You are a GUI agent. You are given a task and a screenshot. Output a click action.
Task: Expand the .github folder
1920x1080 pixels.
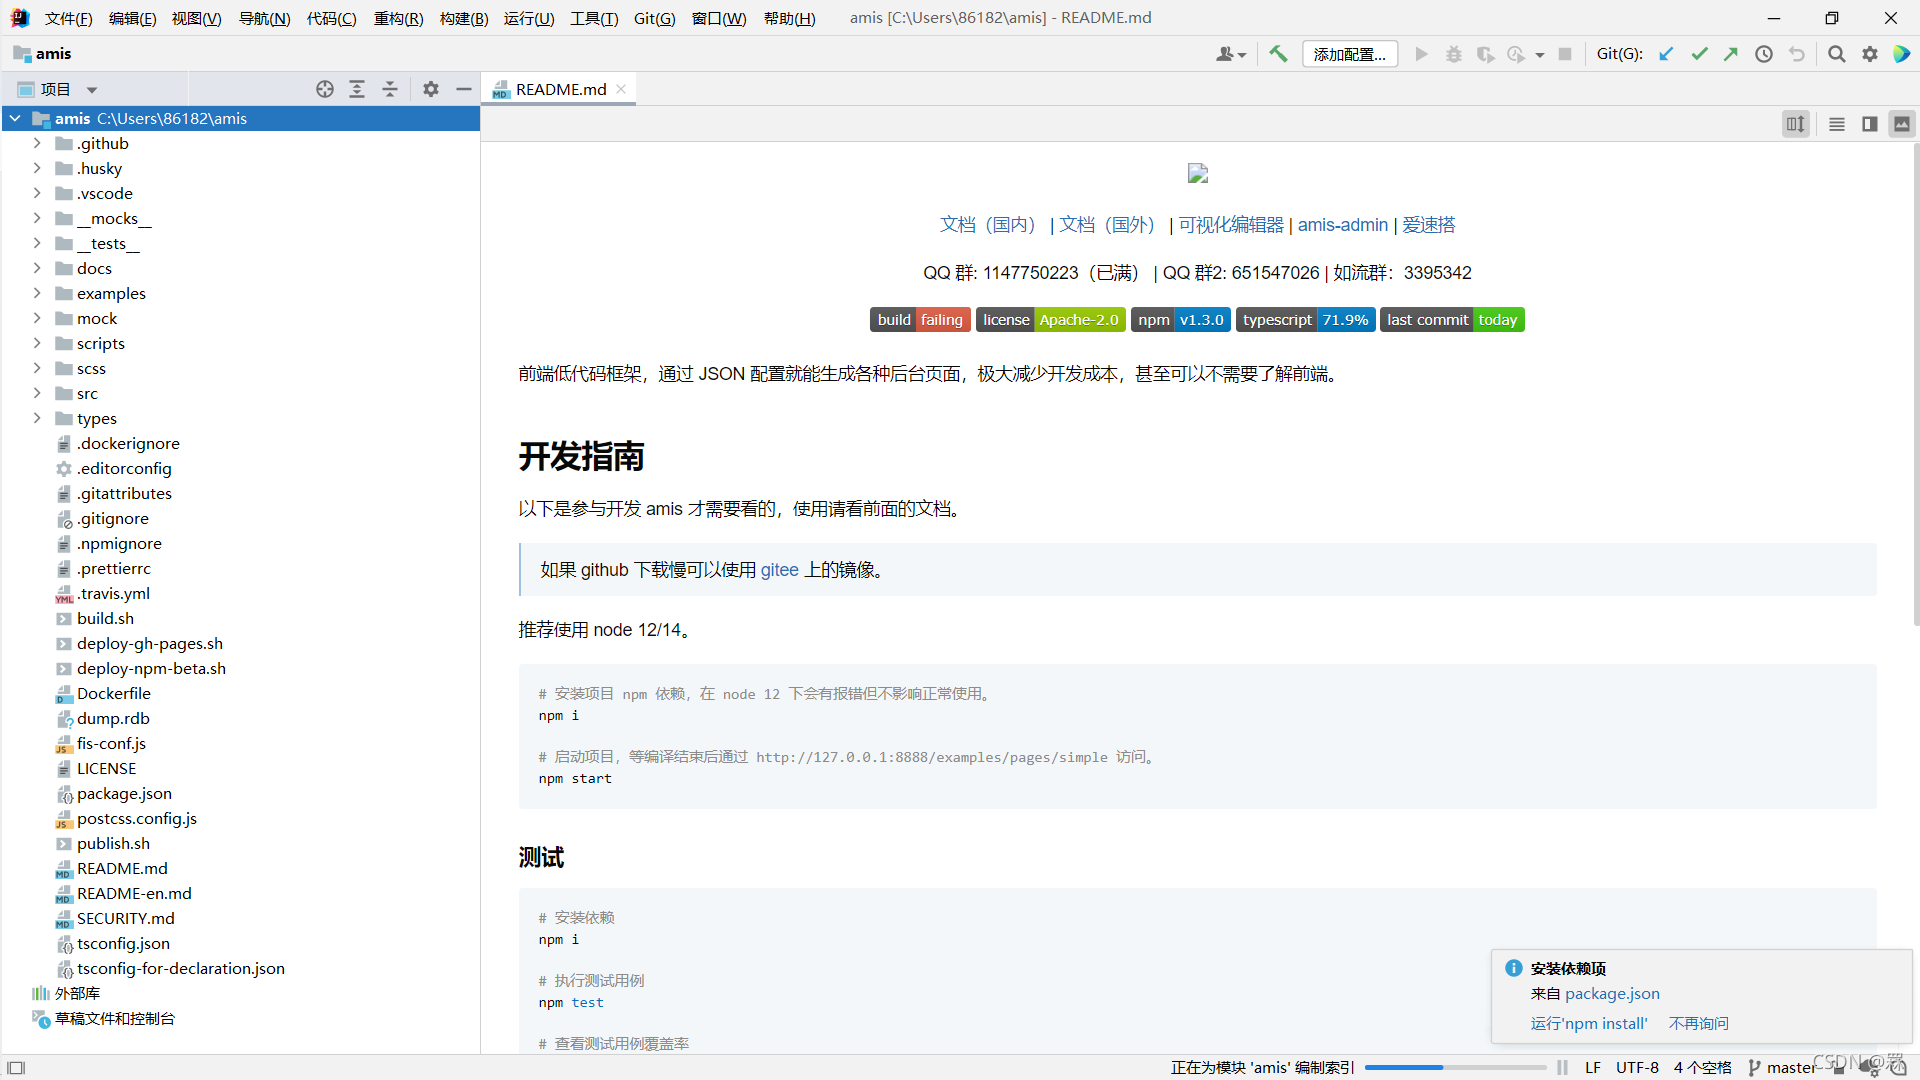[x=37, y=143]
